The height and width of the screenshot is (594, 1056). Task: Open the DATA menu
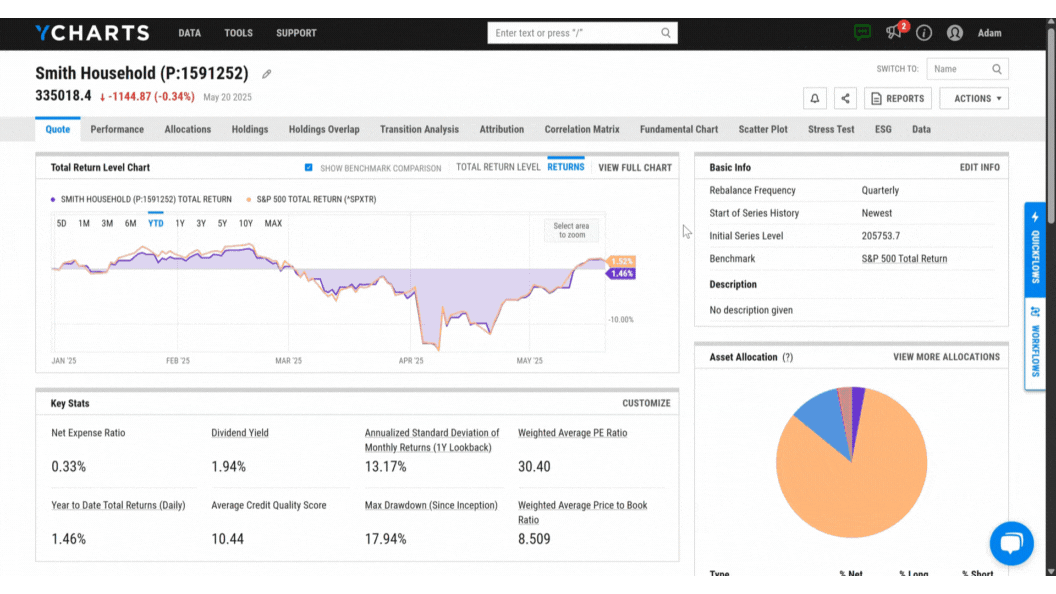coord(189,33)
